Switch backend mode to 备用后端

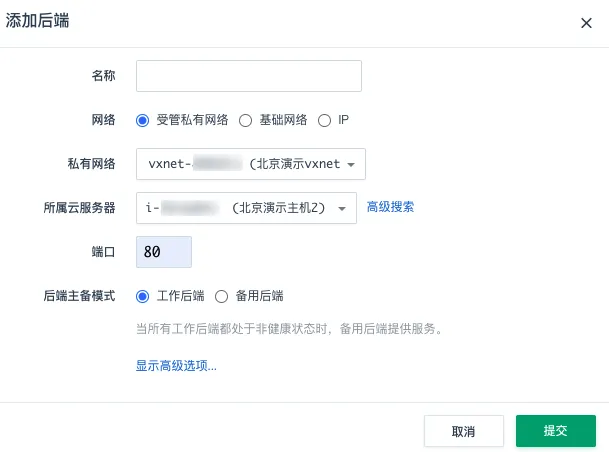(x=222, y=296)
